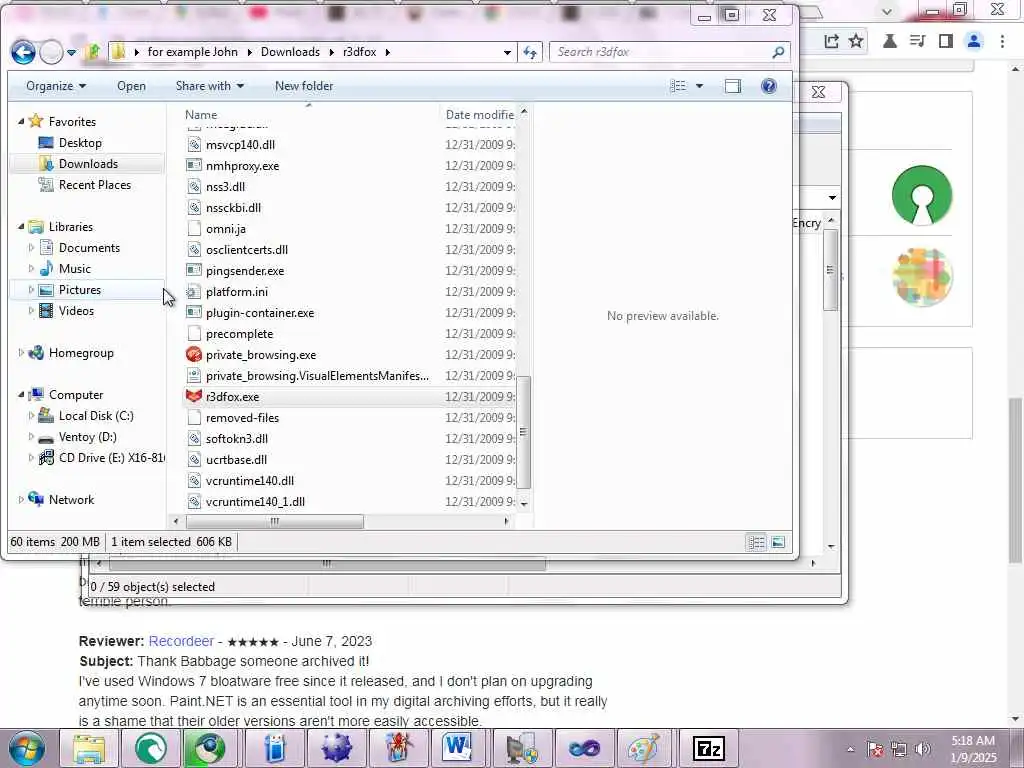Select Desktop in Favorites

click(x=80, y=143)
